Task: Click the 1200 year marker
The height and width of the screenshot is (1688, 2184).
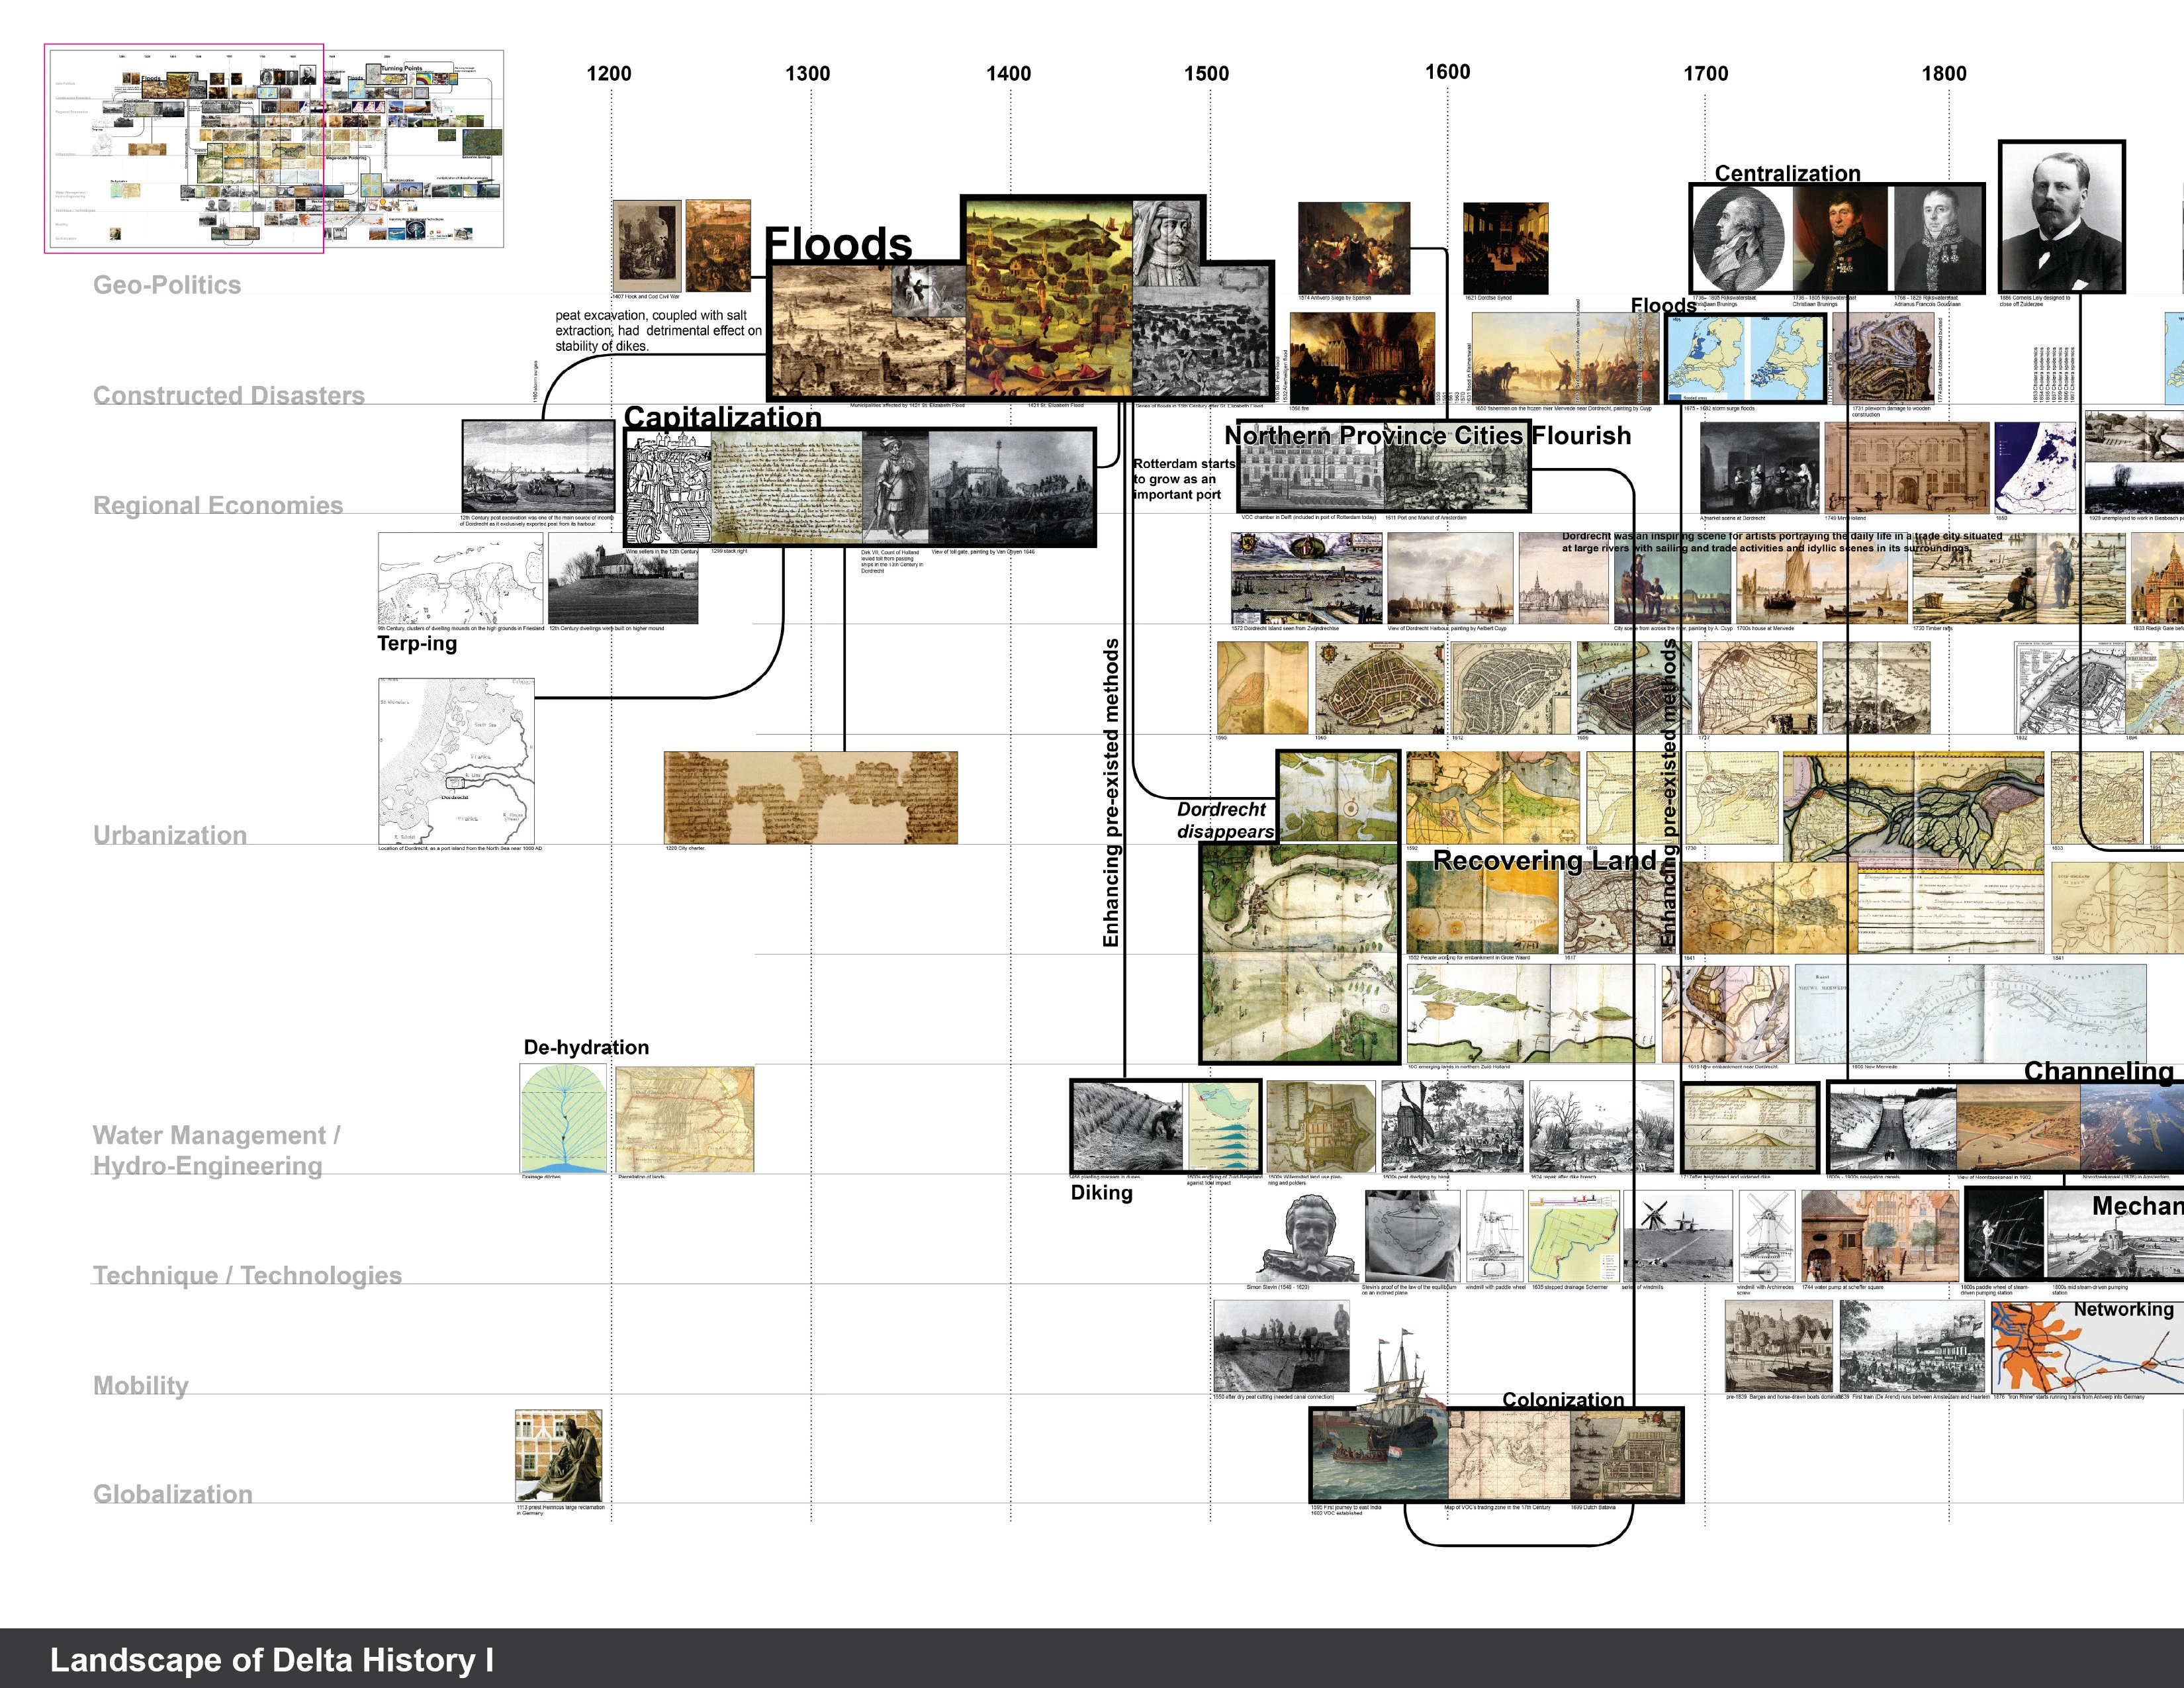Action: pyautogui.click(x=609, y=73)
